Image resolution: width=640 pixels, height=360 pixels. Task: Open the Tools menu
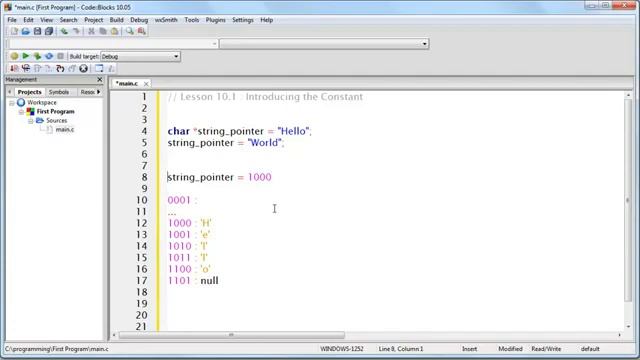pyautogui.click(x=191, y=20)
